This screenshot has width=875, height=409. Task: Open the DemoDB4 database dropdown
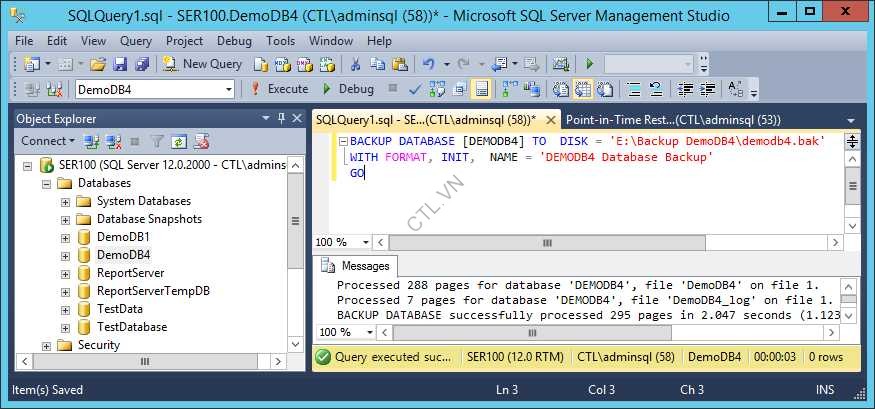[229, 89]
